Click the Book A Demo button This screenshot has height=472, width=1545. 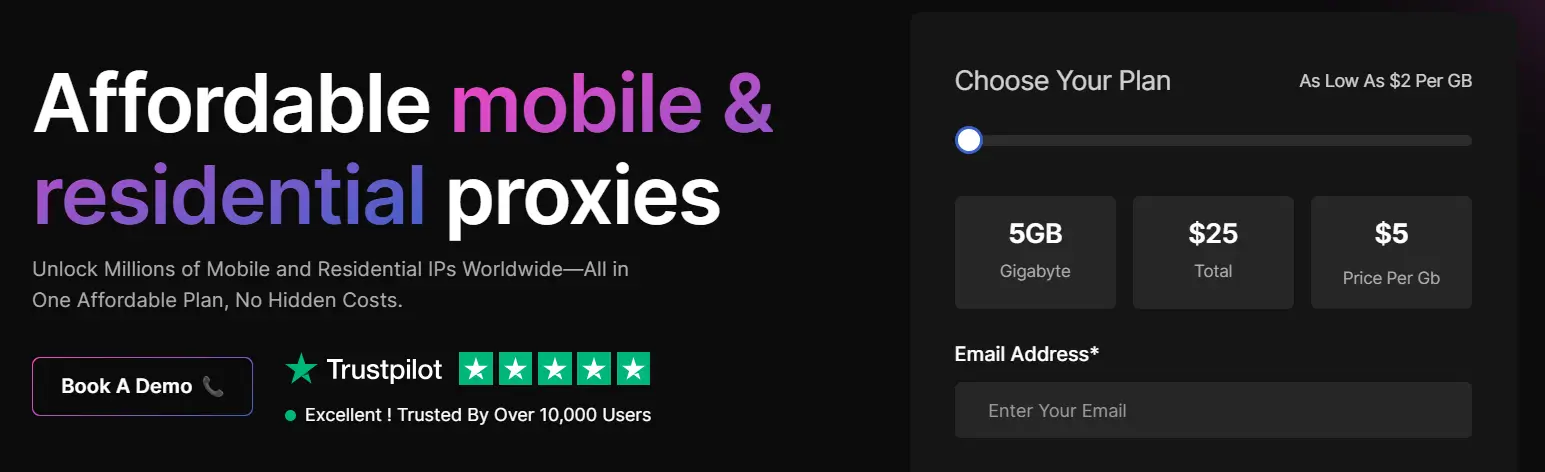point(141,386)
